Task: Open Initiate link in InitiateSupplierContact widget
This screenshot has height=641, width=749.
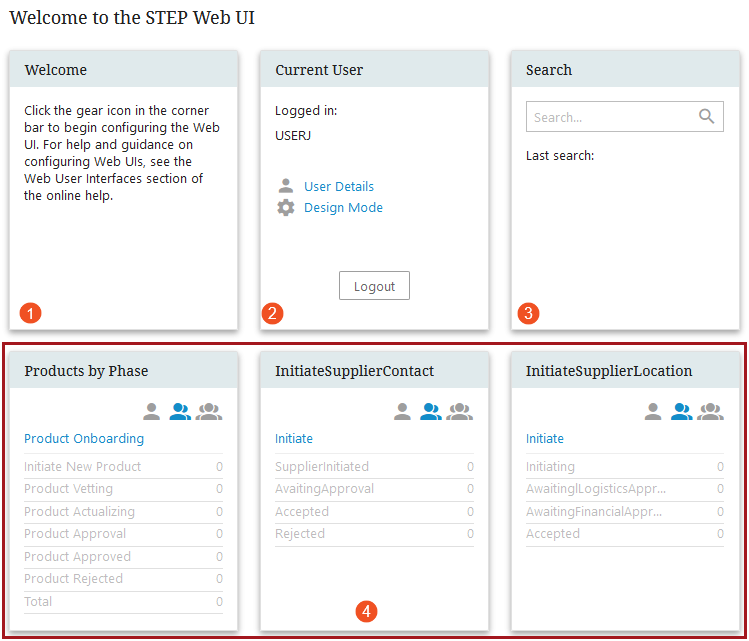Action: [294, 438]
